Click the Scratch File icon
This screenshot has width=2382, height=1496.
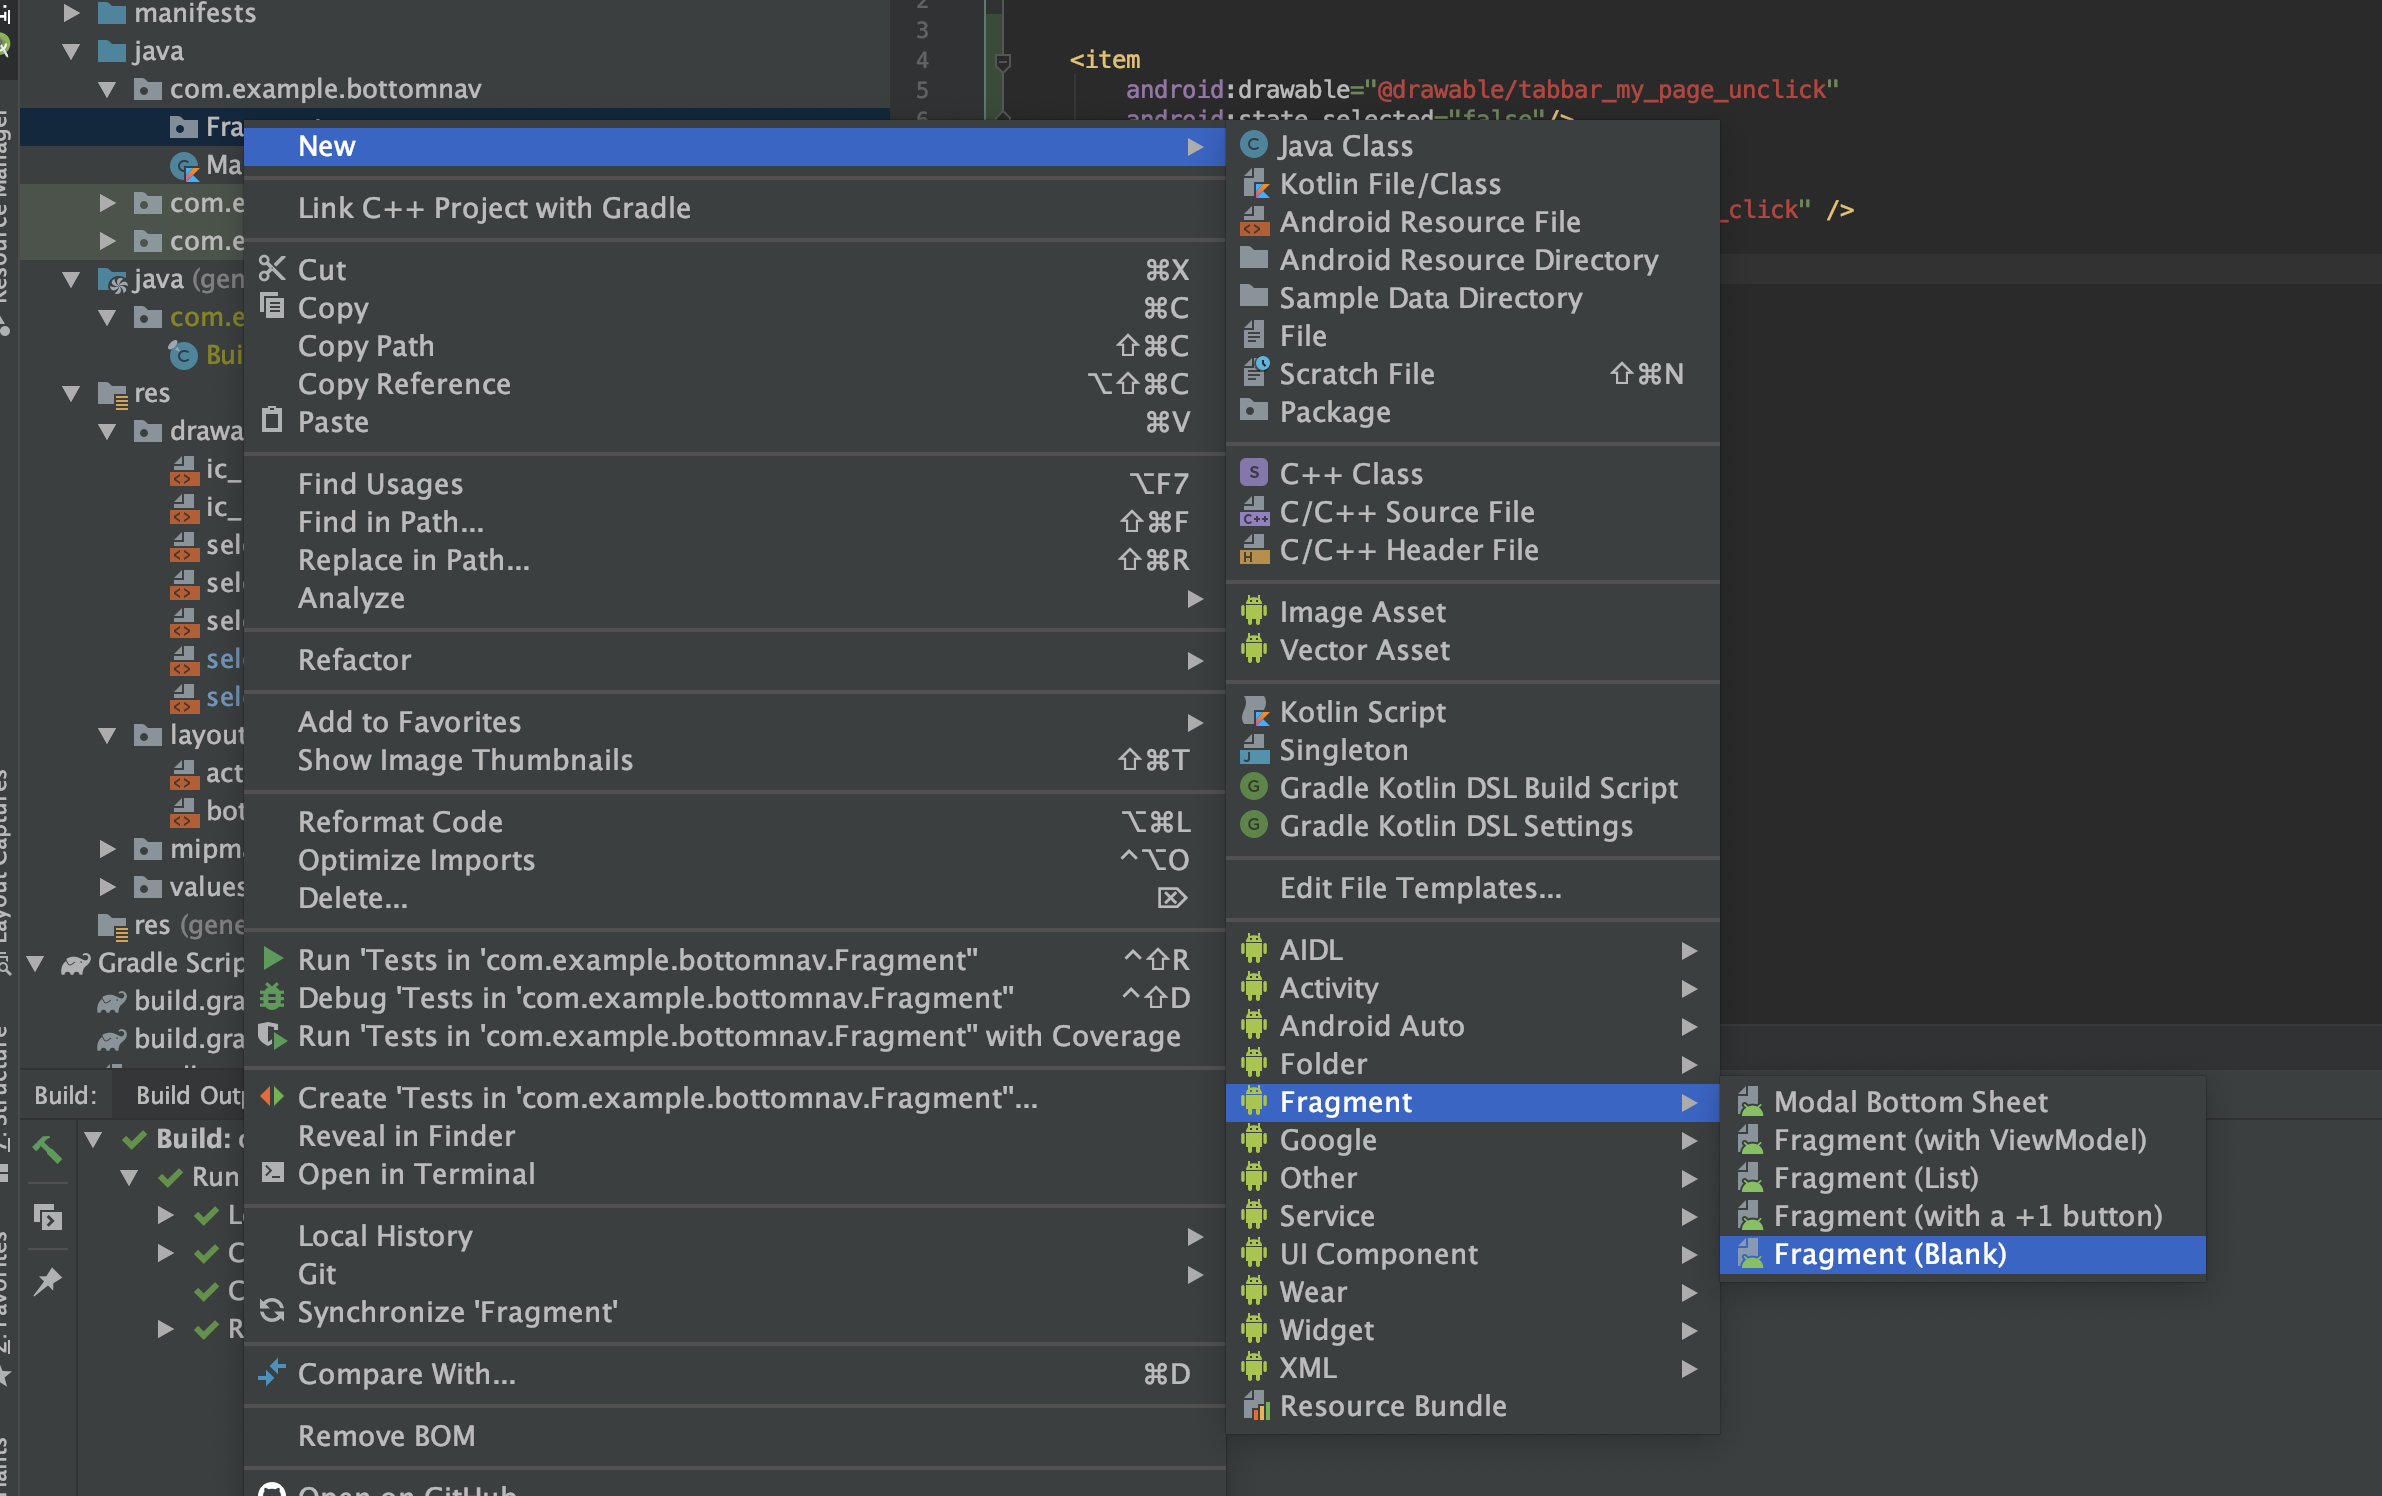click(1254, 373)
